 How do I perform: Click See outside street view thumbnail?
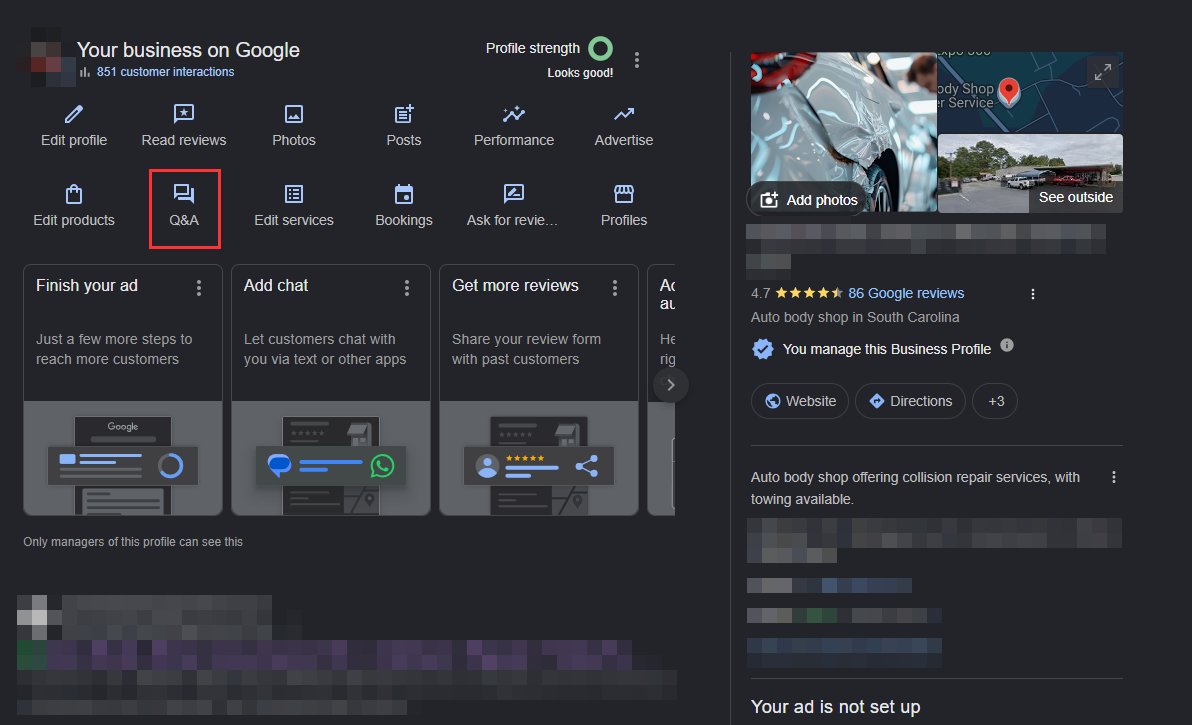pyautogui.click(x=1030, y=173)
